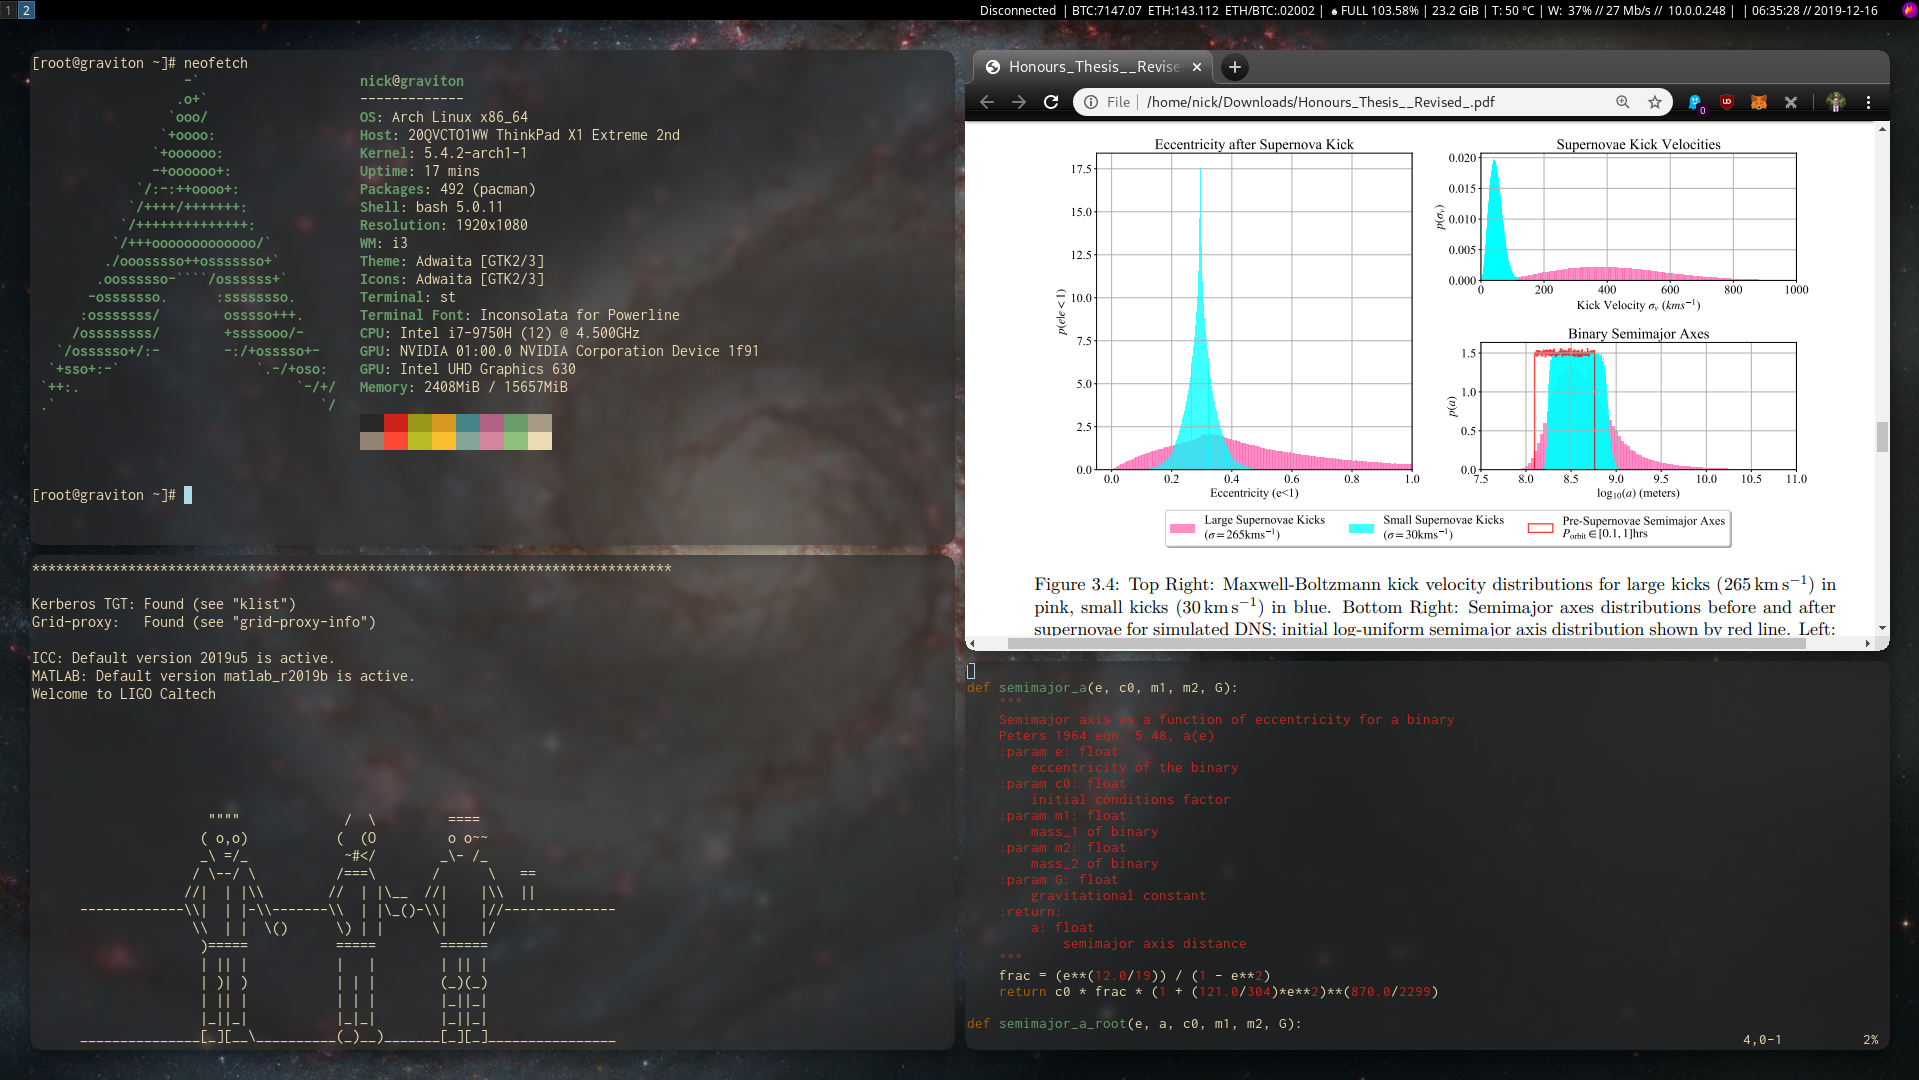The image size is (1919, 1080).
Task: Click the PDF horizontal scrollbar
Action: (x=1406, y=644)
